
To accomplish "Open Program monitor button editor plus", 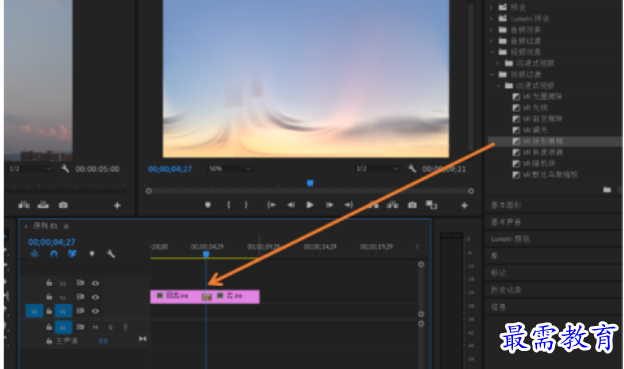I will point(464,205).
